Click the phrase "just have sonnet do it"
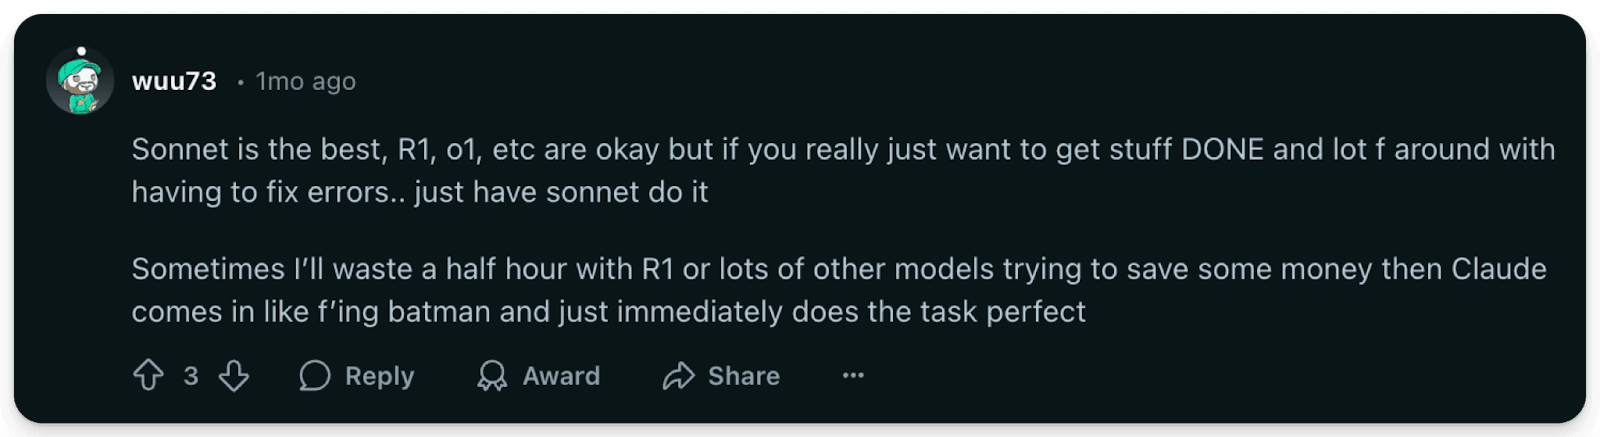 pos(561,192)
